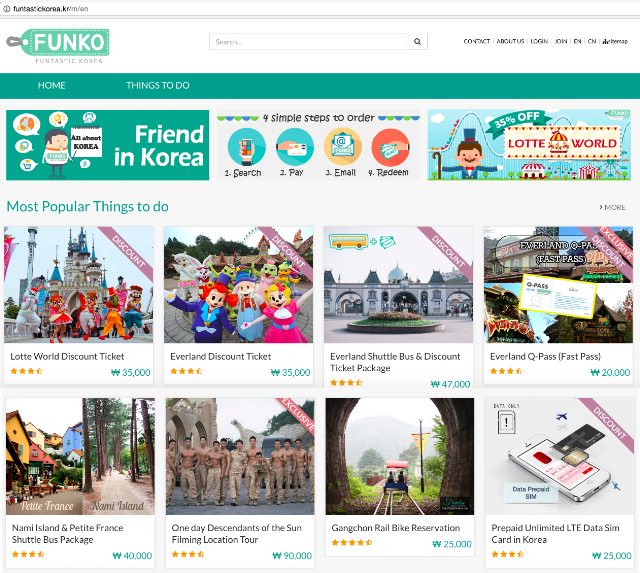Screen dimensions: 640x573
Task: Open the Everland Q-Pass image
Action: 558,284
